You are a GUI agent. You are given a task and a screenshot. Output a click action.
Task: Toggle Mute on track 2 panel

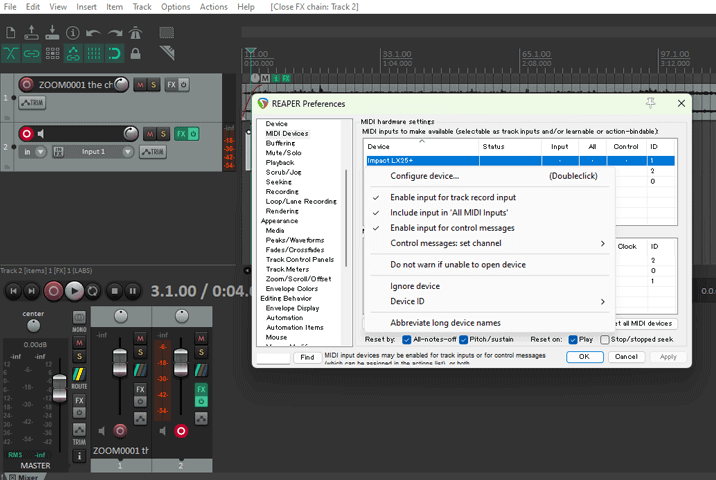coord(150,134)
